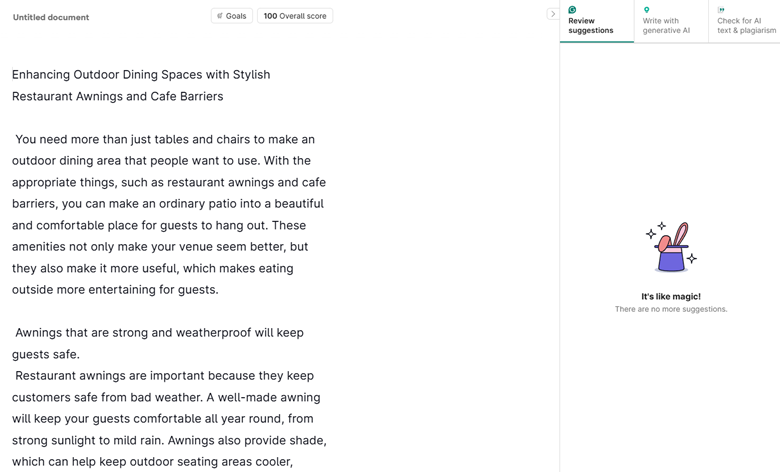Click the "There are no more suggestions" text
The height and width of the screenshot is (472, 780).
click(x=671, y=309)
